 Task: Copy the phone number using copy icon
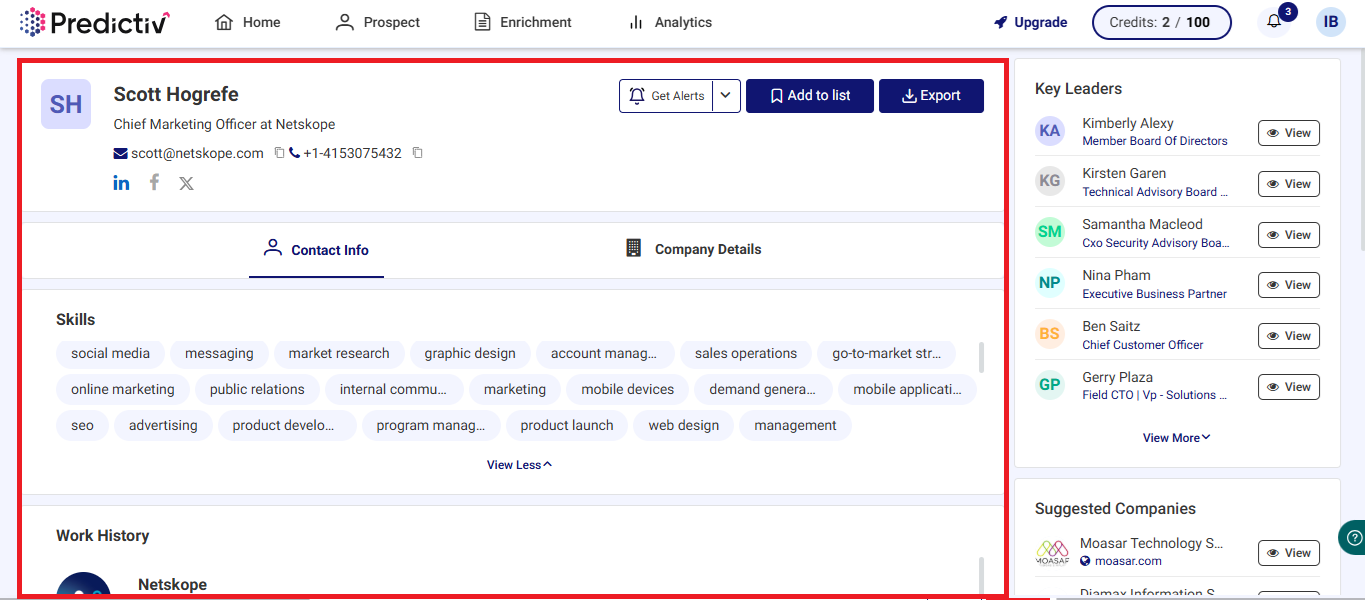coord(418,153)
